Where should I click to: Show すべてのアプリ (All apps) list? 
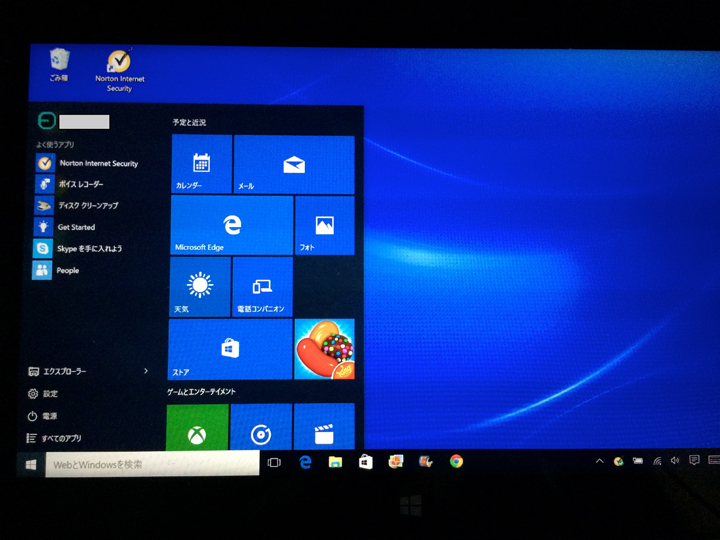(x=60, y=438)
